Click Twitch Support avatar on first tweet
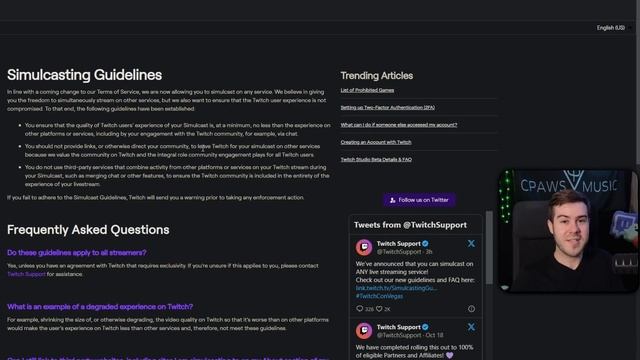 (x=364, y=247)
